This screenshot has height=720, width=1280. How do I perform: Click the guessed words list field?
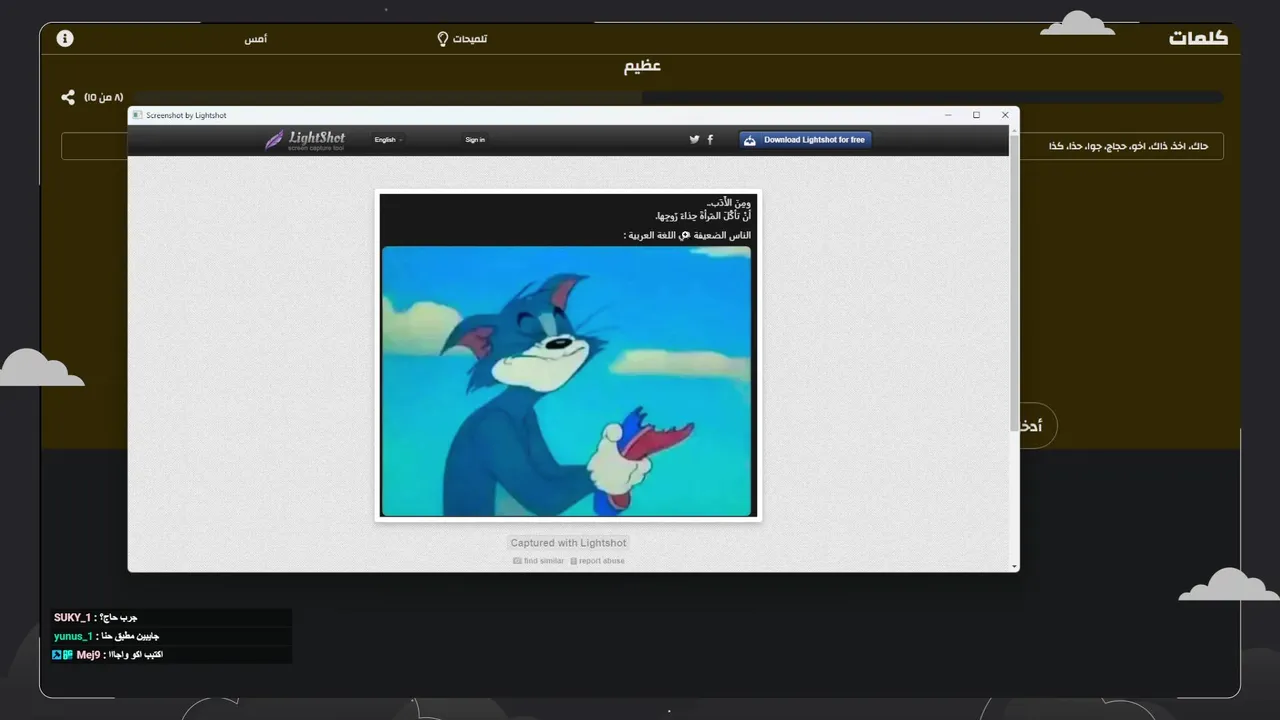pos(640,146)
